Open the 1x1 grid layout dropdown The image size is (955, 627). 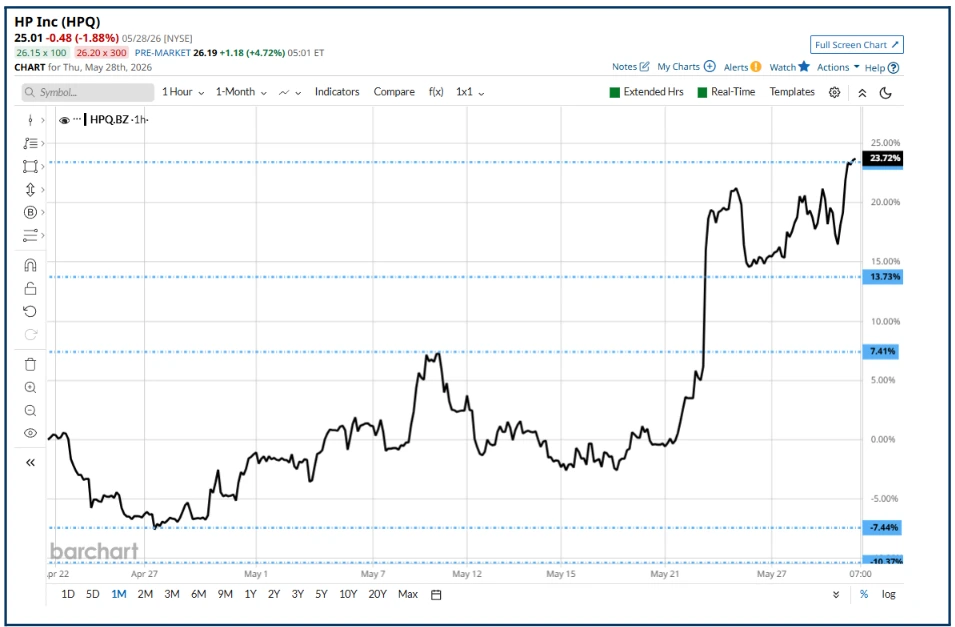click(470, 92)
